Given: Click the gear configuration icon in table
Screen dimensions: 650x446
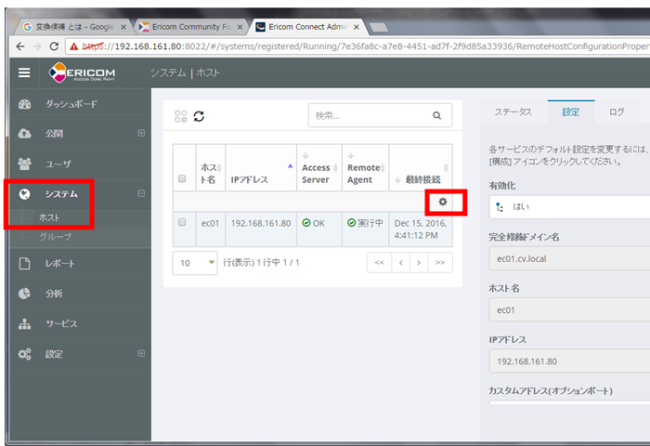Looking at the screenshot, I should coord(443,202).
